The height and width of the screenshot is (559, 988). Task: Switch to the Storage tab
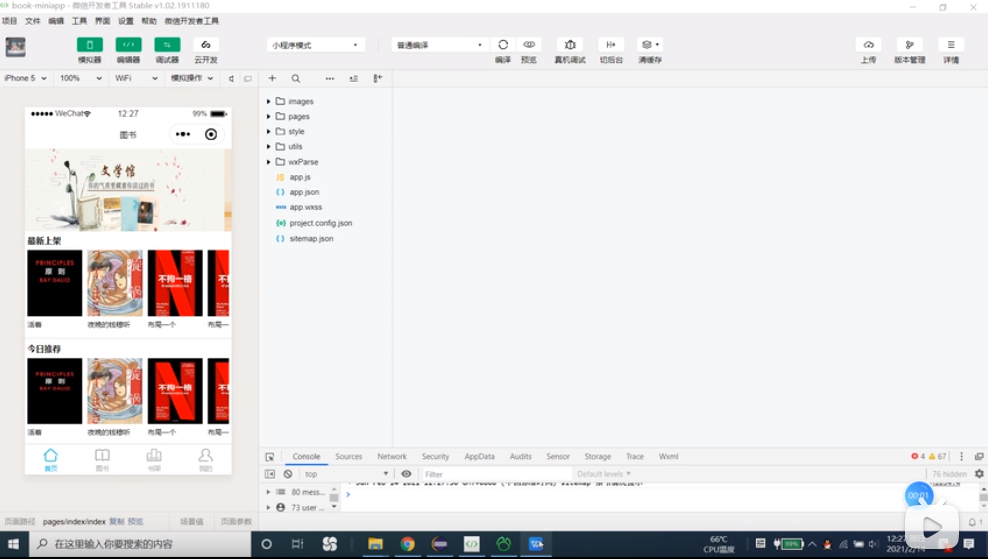(x=597, y=456)
